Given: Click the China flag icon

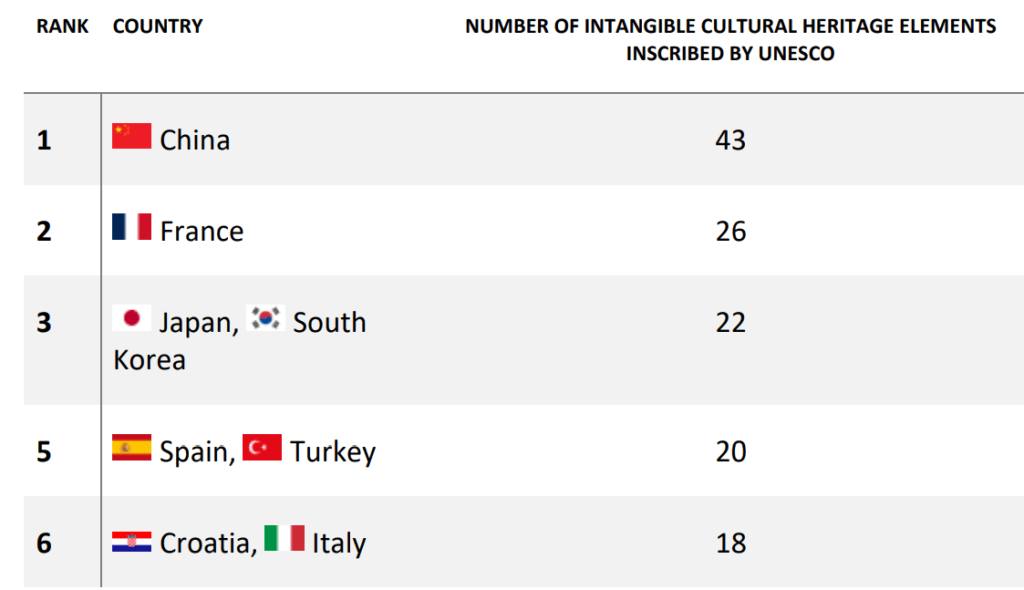Looking at the screenshot, I should click(131, 136).
